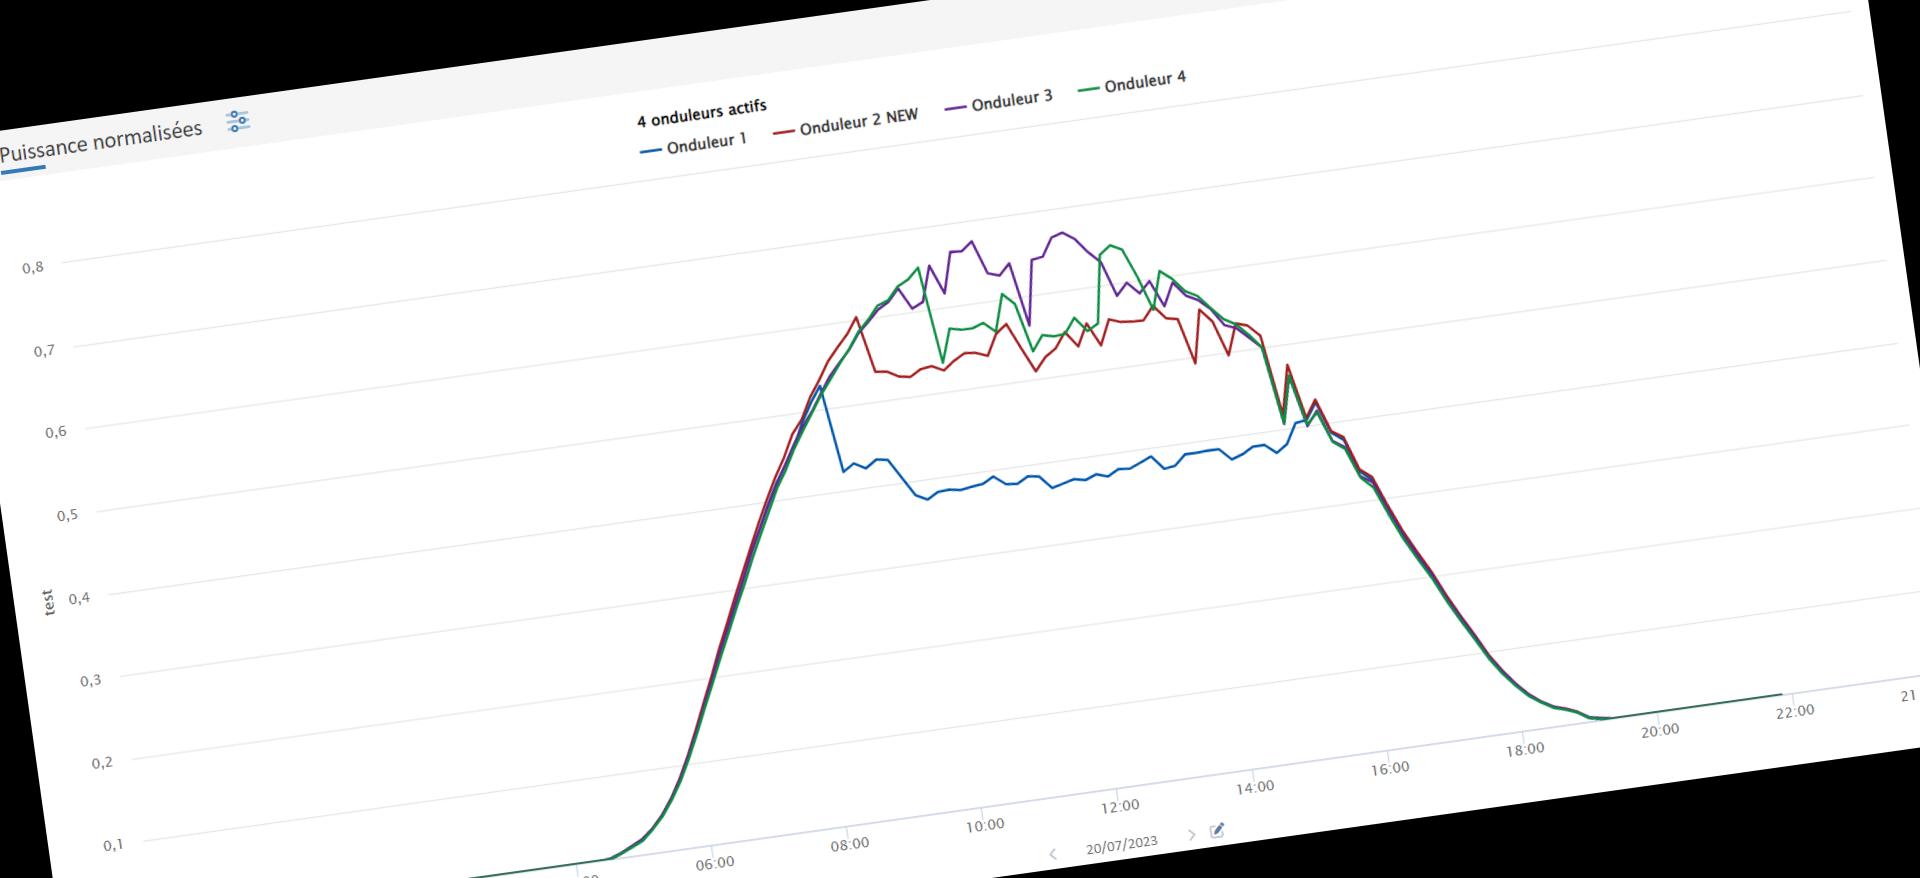Click the date 20/07/2023

tap(1121, 844)
